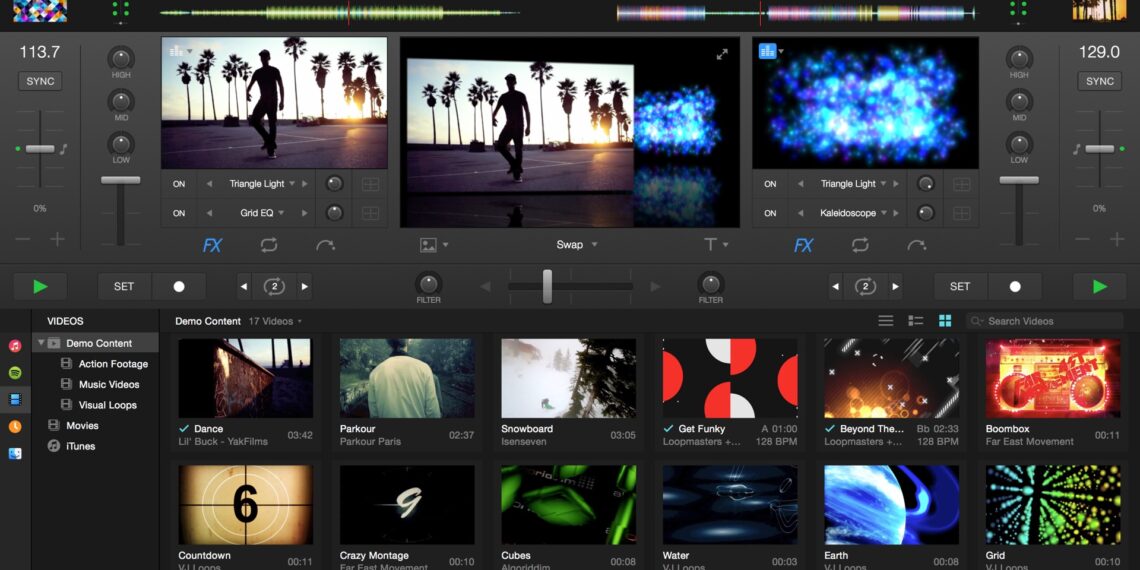The width and height of the screenshot is (1140, 570).
Task: Open FX panel on left deck
Action: point(212,245)
